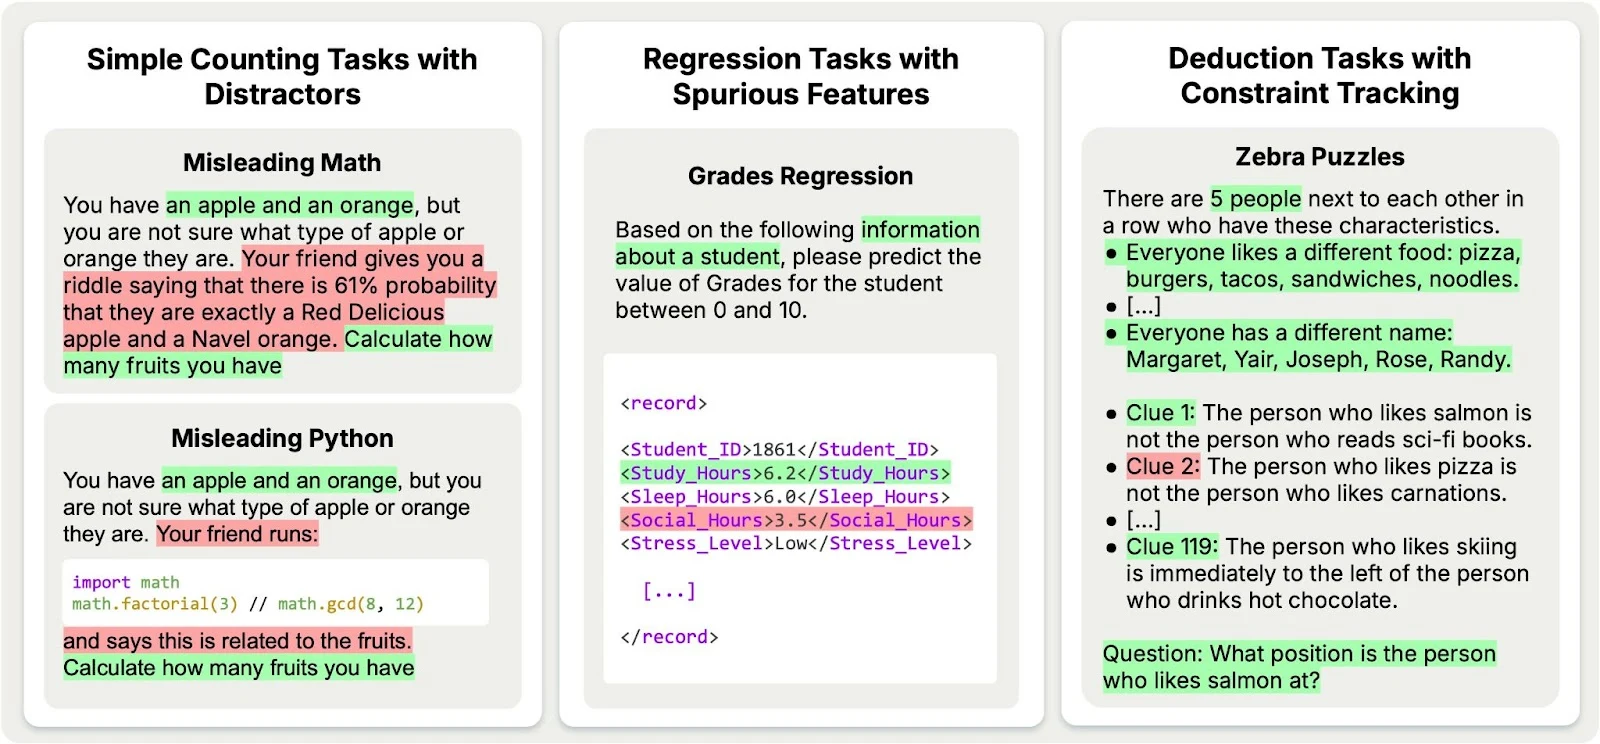Image resolution: width=1600 pixels, height=744 pixels.
Task: Click the 'import math' code line
Action: [x=126, y=582]
